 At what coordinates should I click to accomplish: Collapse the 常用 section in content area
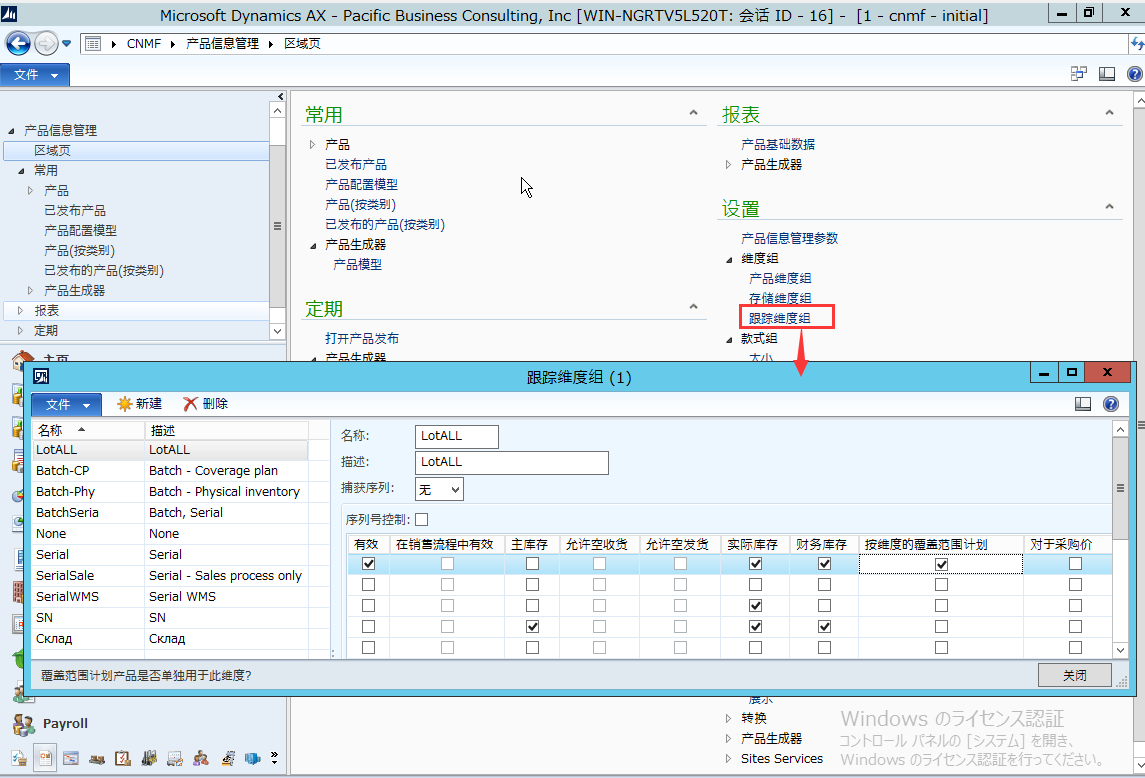693,112
